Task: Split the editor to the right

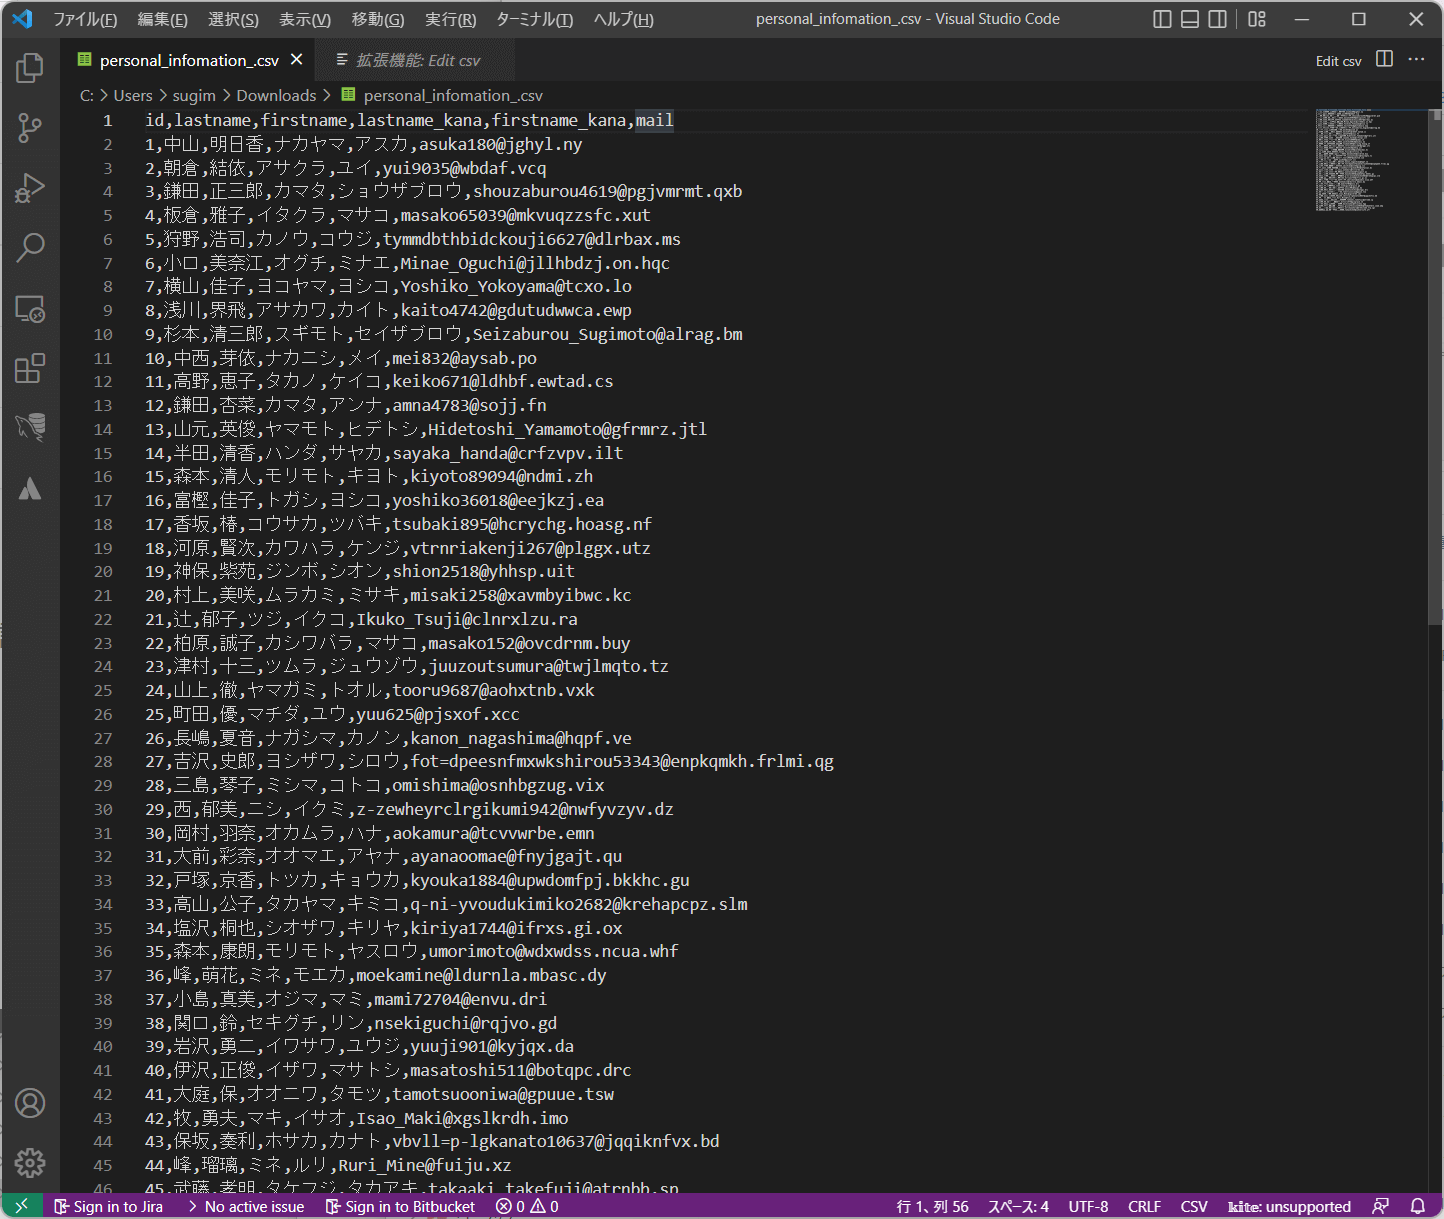Action: point(1384,60)
